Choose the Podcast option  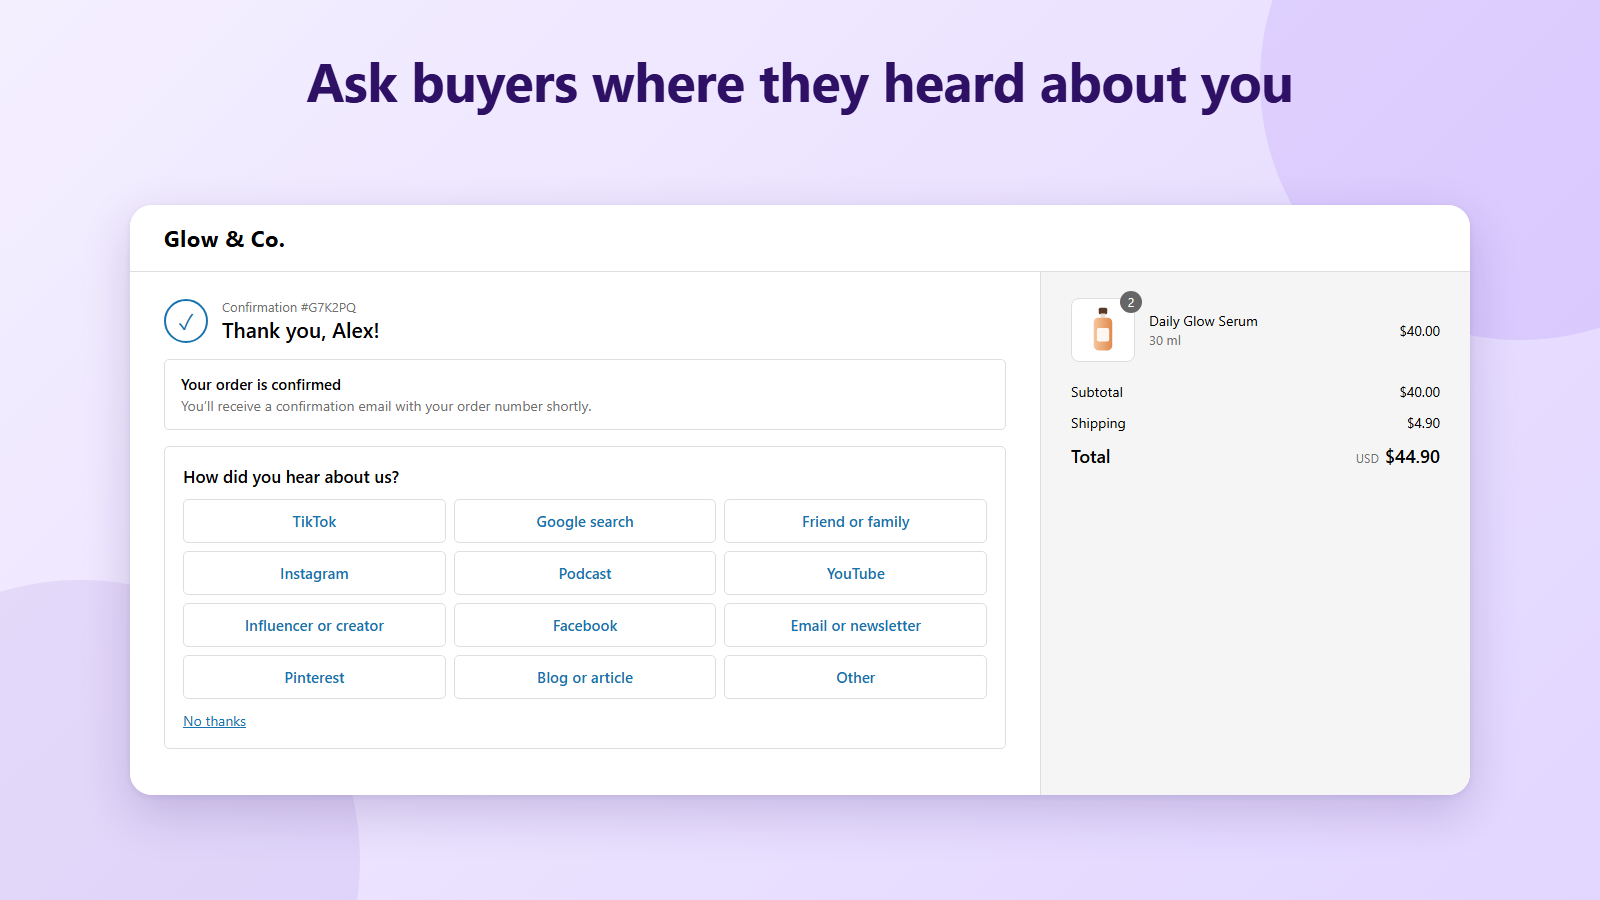click(585, 573)
